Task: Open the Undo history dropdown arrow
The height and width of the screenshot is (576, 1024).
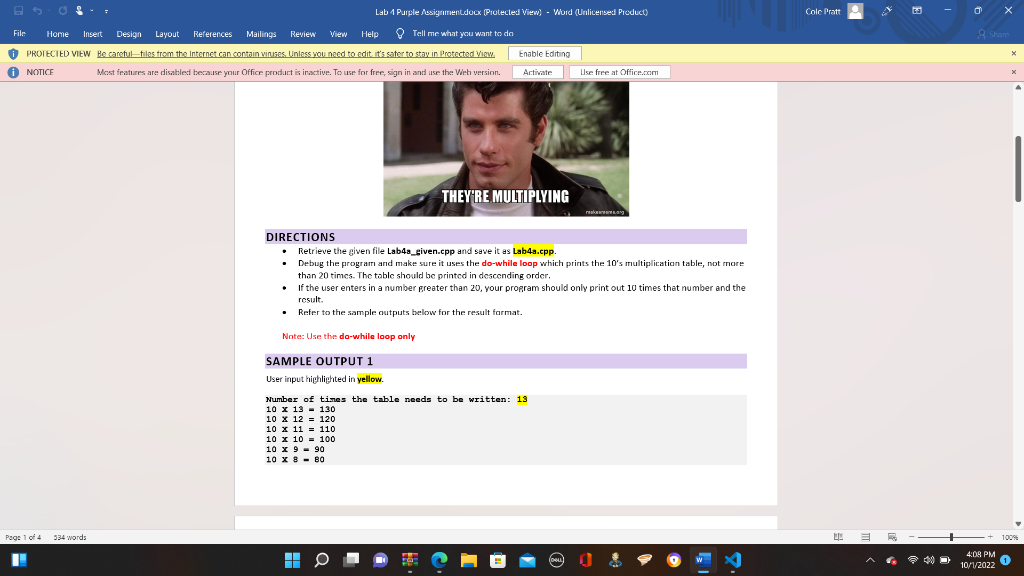Action: coord(48,11)
